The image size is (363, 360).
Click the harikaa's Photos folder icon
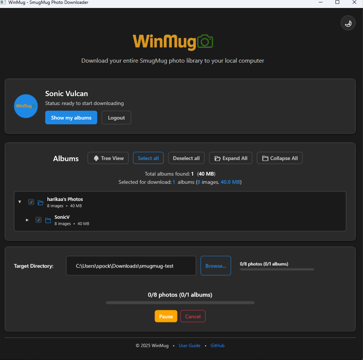(40, 202)
